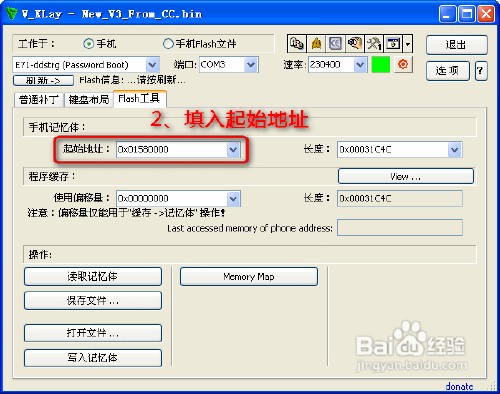Open the 起始地址 dropdown arrow
500x394 pixels.
233,150
